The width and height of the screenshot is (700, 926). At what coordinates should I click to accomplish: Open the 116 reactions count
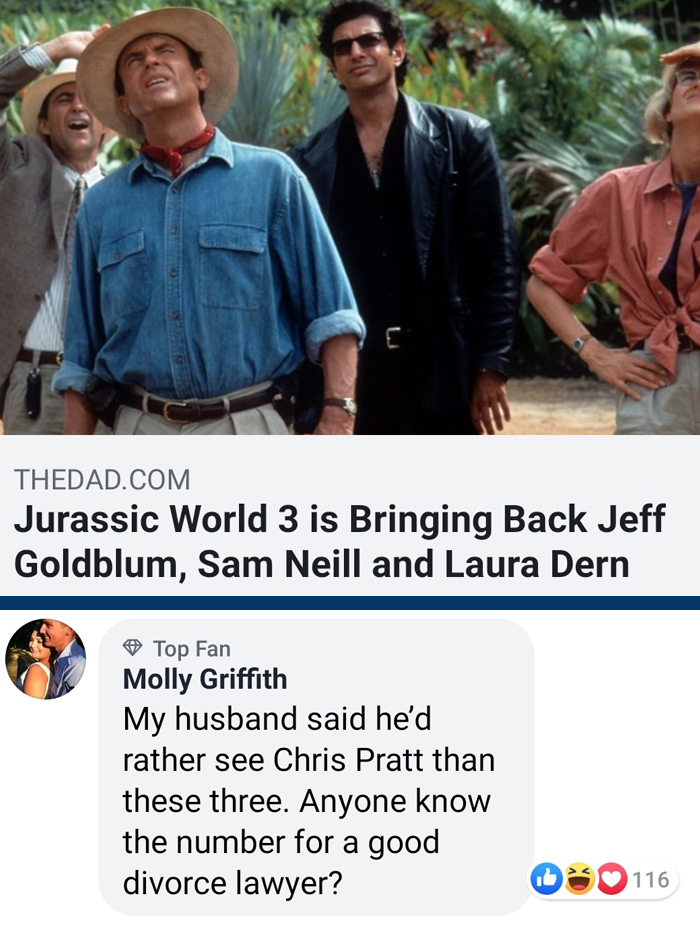pos(651,879)
